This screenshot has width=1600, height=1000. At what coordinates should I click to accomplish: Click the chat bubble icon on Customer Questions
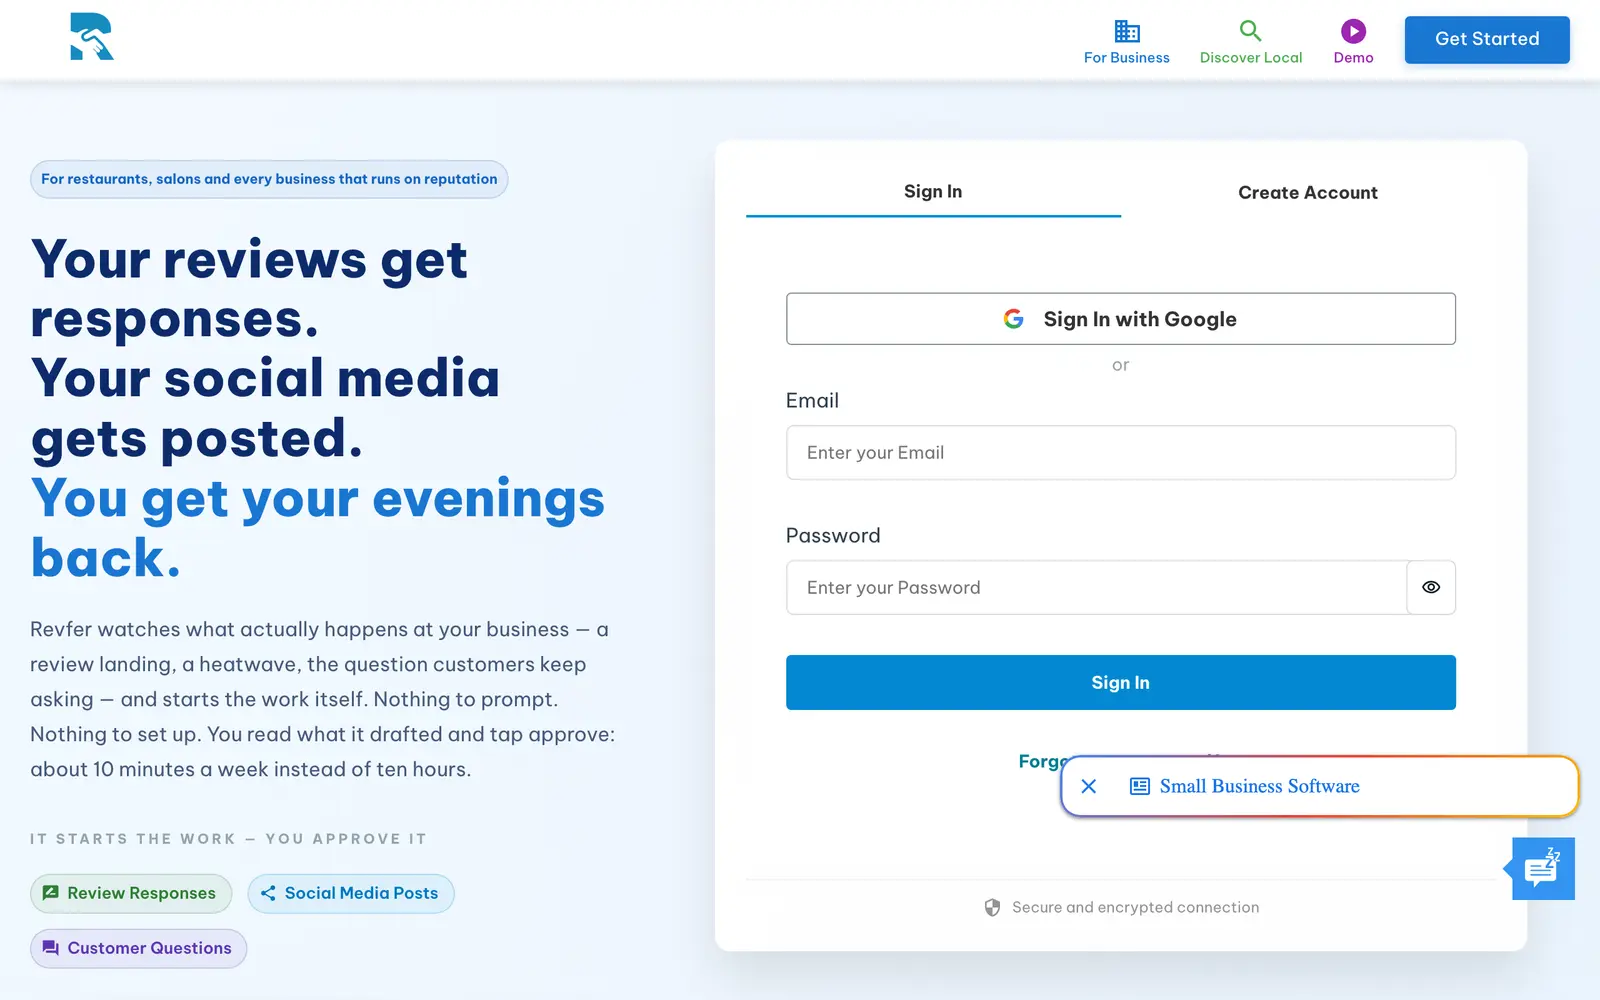[x=50, y=948]
